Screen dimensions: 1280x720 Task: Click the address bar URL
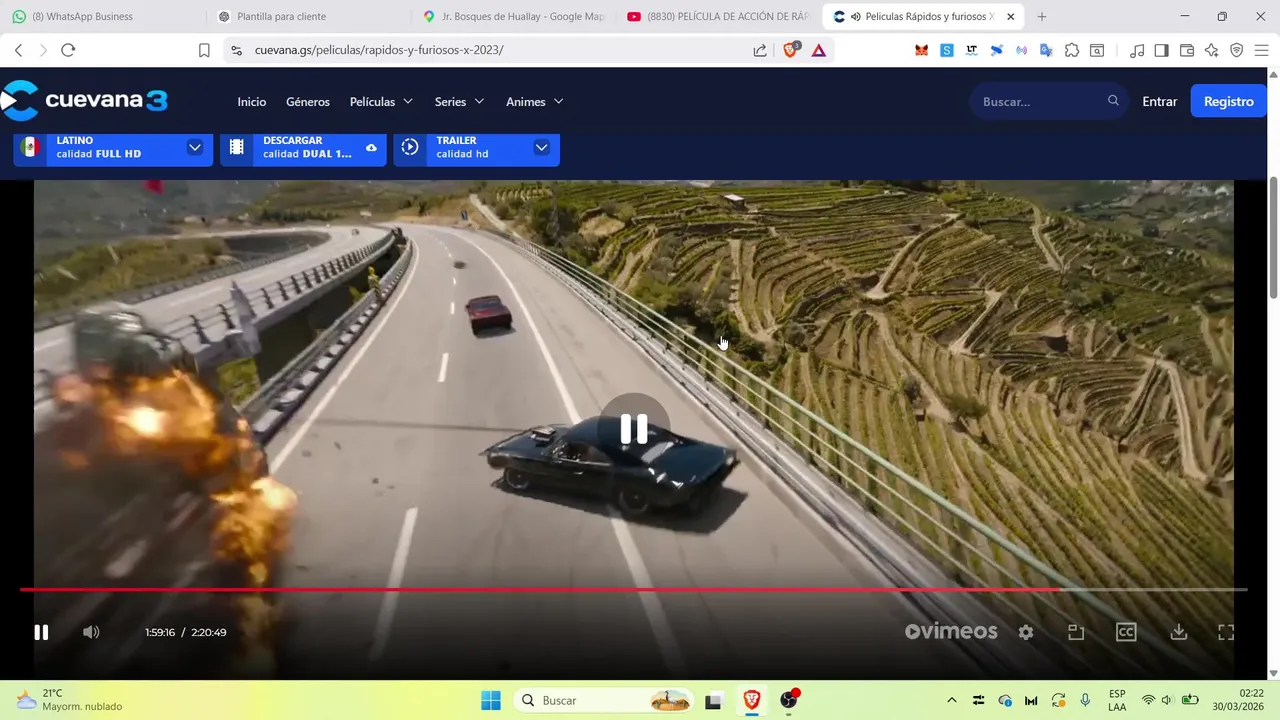[379, 50]
